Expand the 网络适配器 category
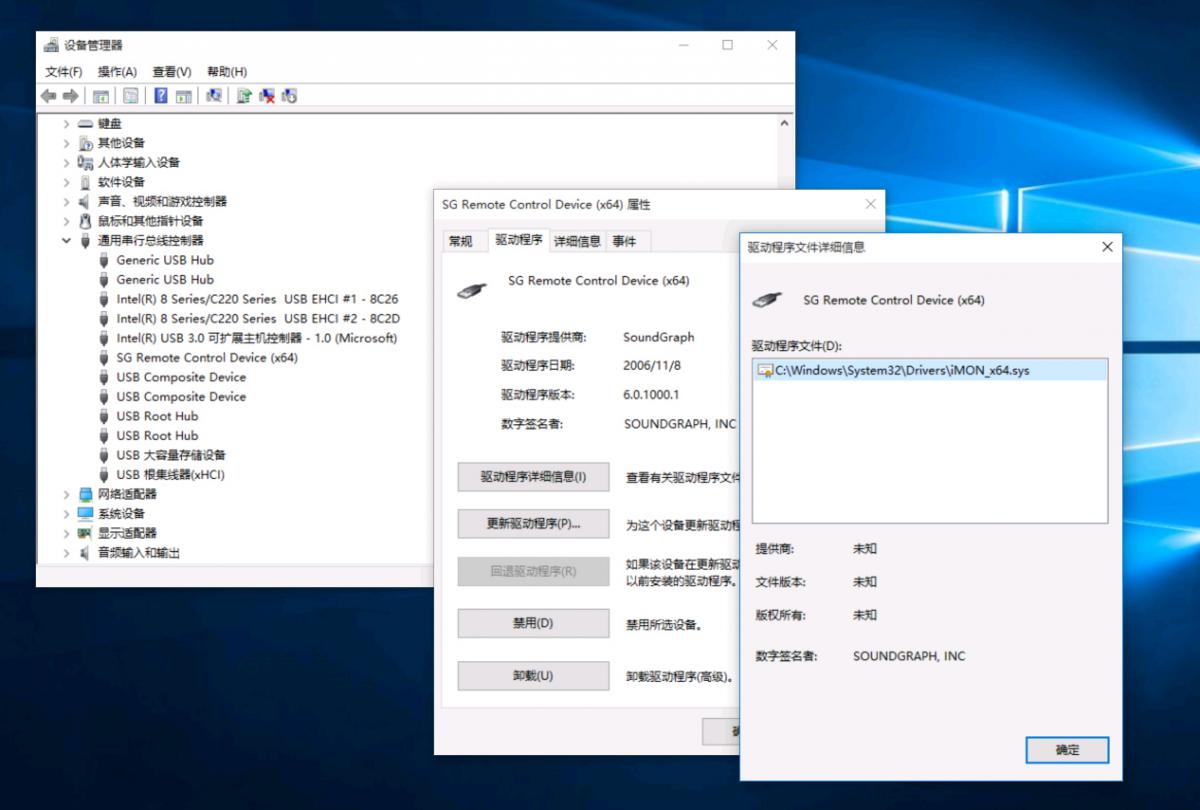This screenshot has height=810, width=1200. click(x=66, y=494)
